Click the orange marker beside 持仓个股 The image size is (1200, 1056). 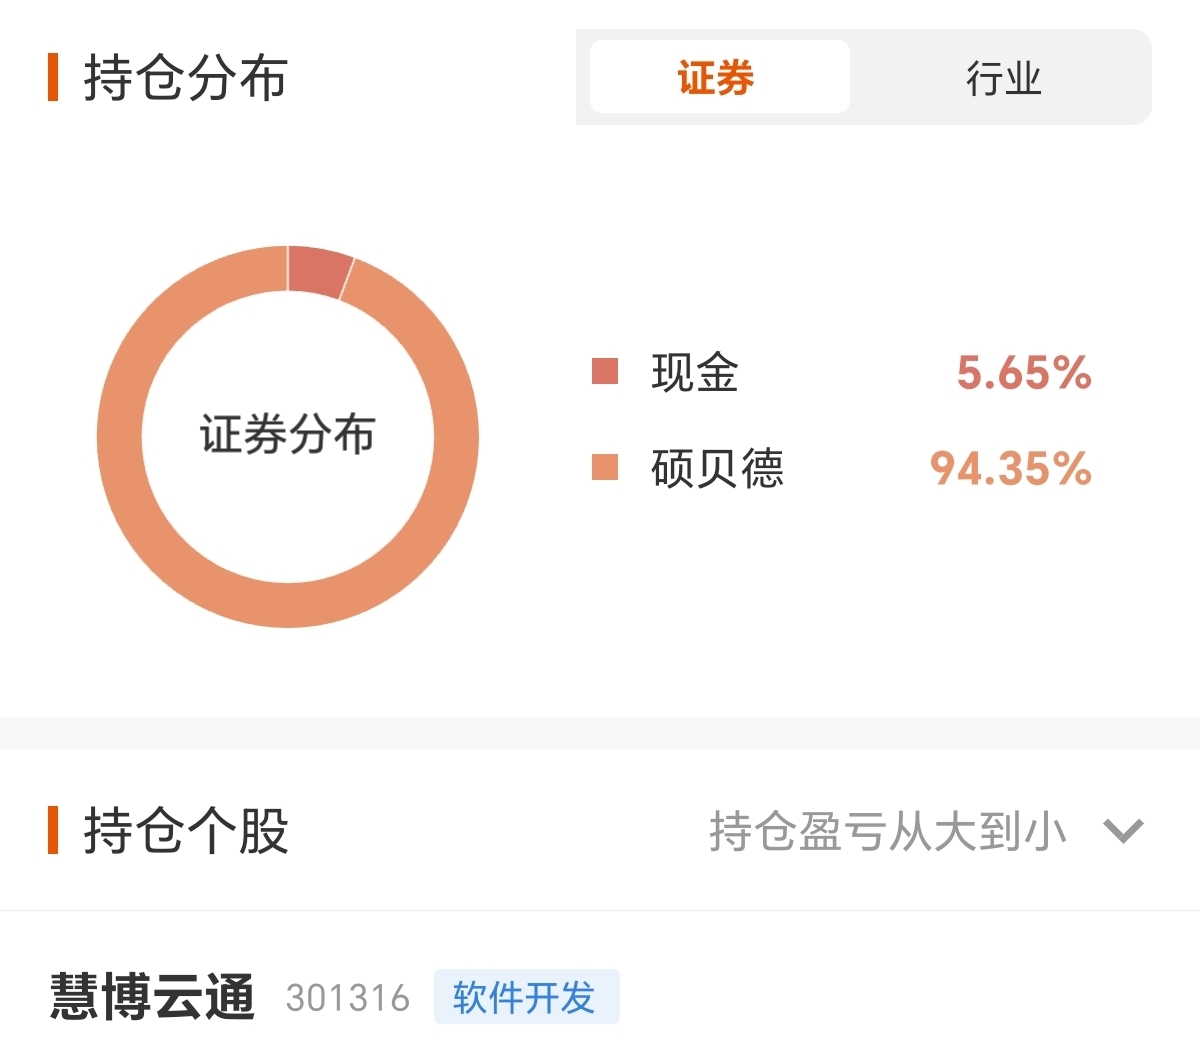(x=53, y=831)
